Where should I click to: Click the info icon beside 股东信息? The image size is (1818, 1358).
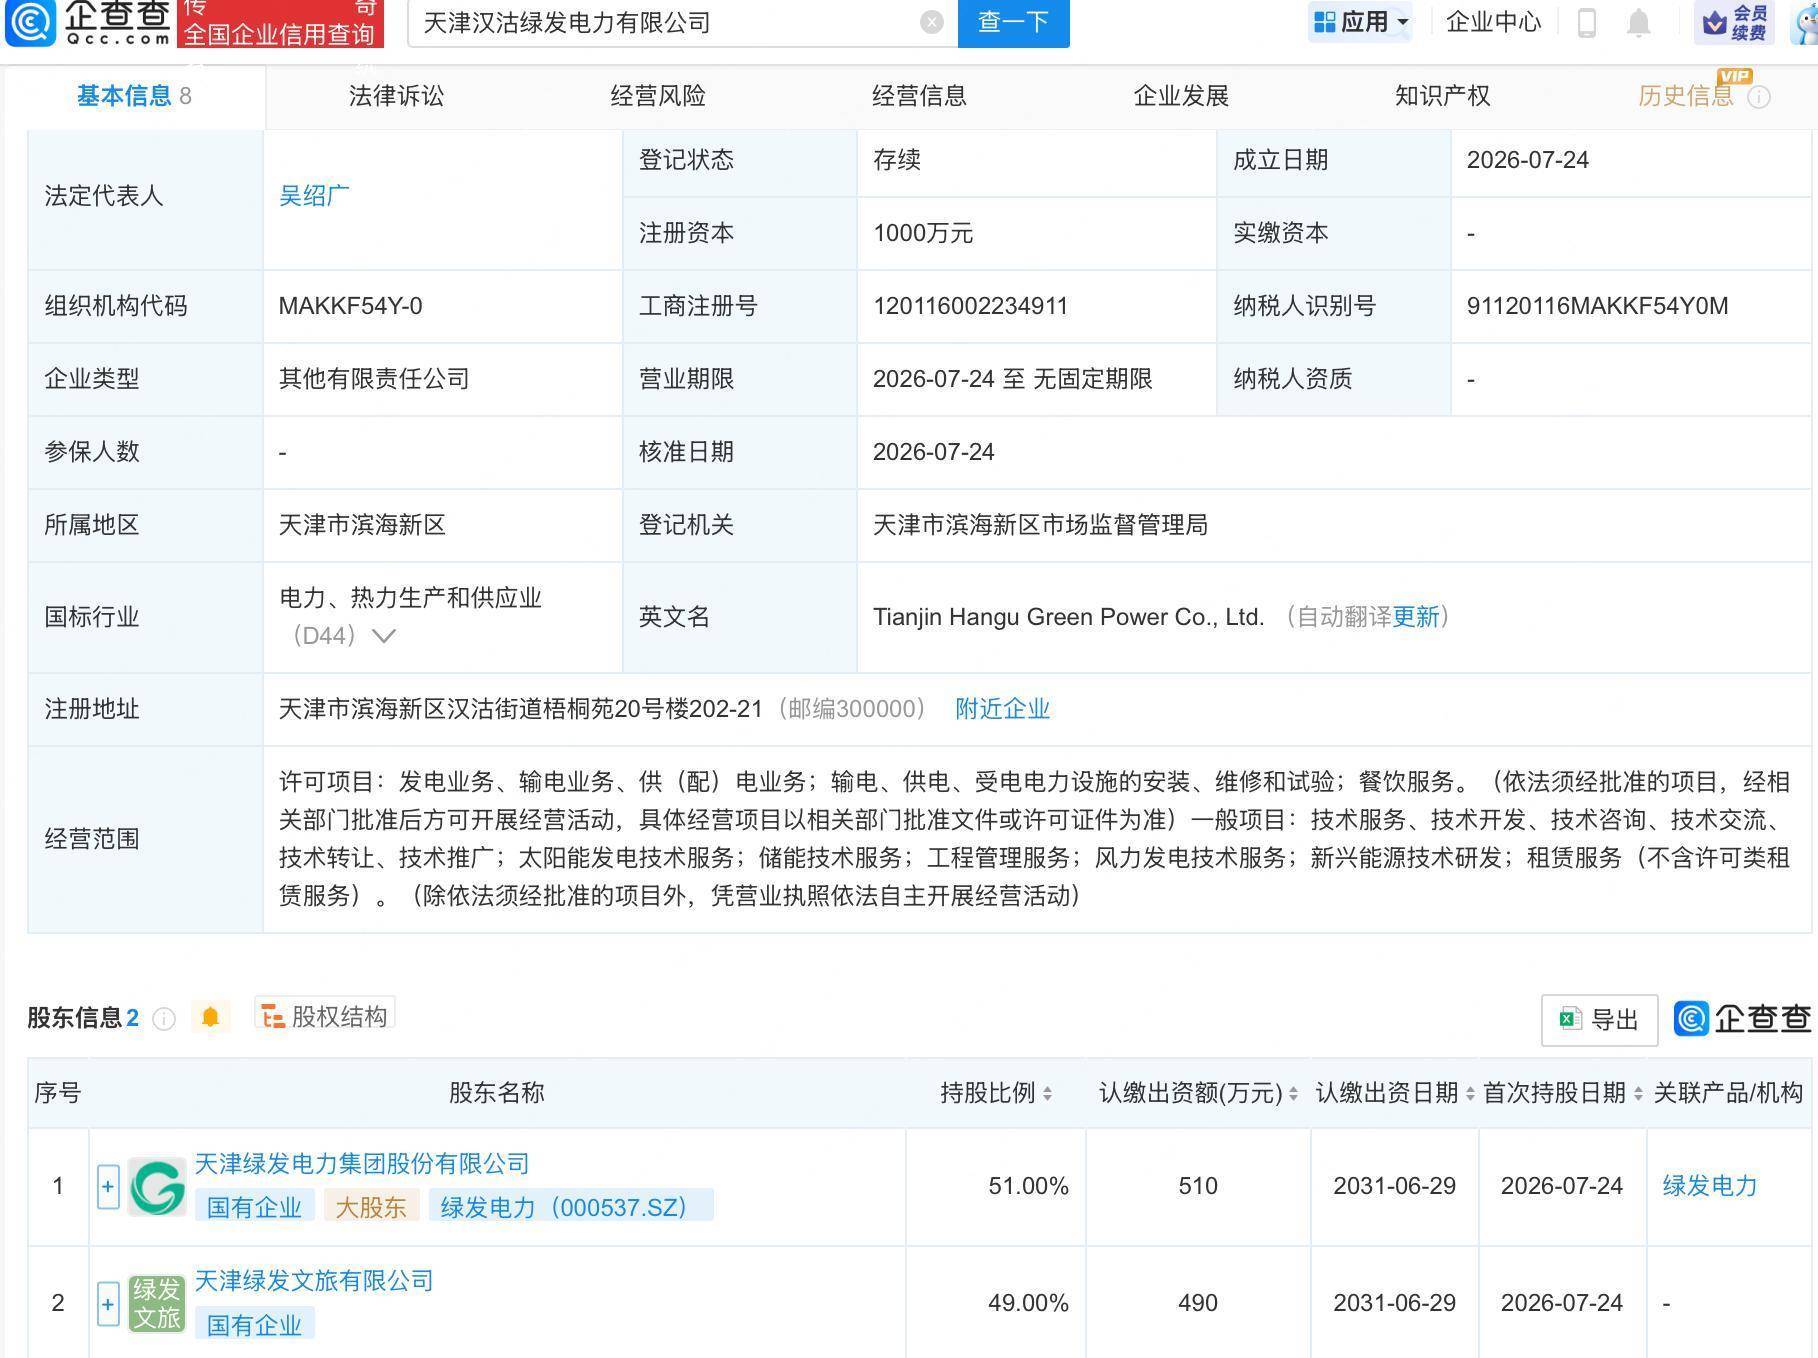click(x=164, y=1018)
